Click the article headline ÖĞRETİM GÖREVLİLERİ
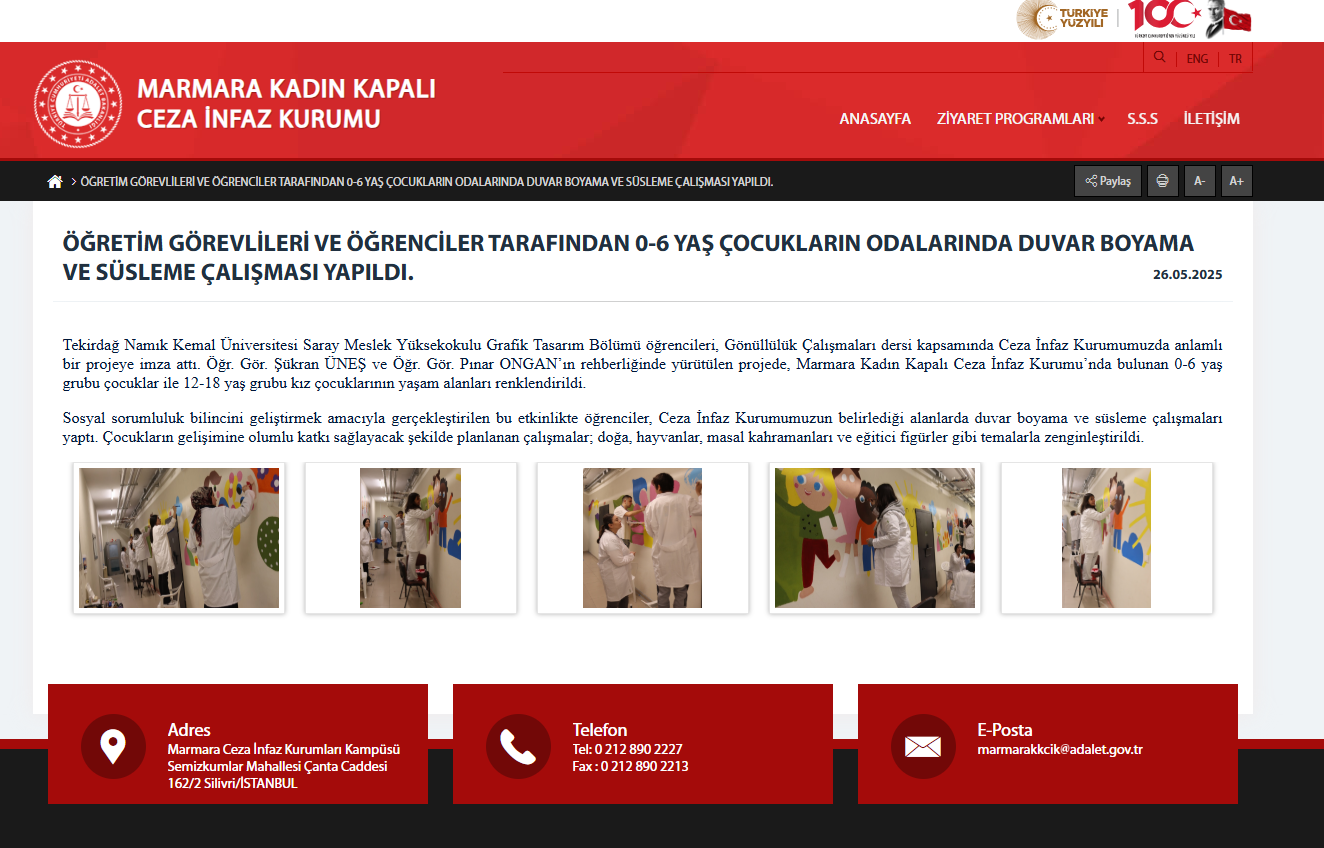The image size is (1324, 848). point(628,257)
